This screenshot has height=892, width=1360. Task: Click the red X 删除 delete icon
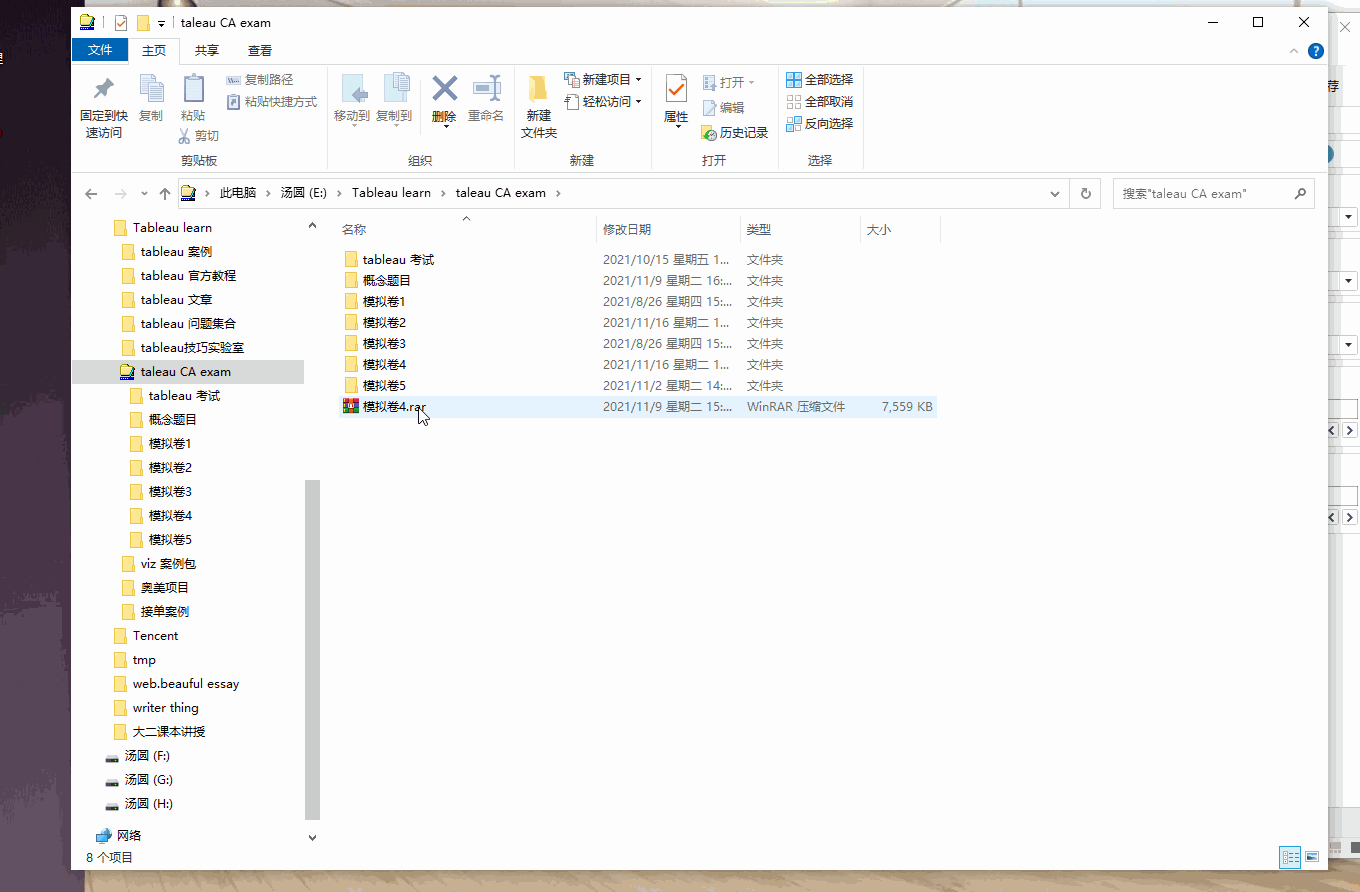tap(444, 88)
